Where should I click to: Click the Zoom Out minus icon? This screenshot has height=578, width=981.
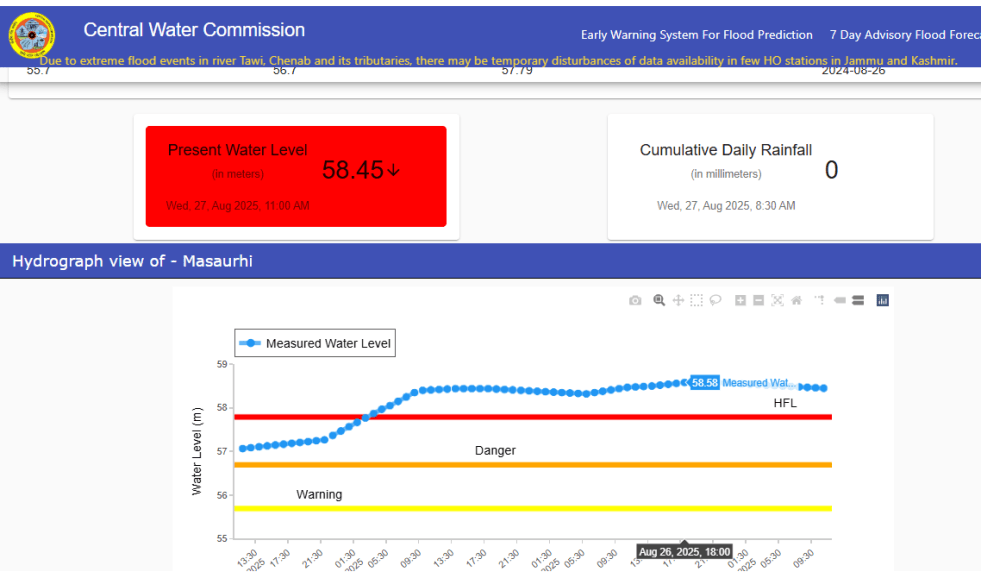(759, 300)
